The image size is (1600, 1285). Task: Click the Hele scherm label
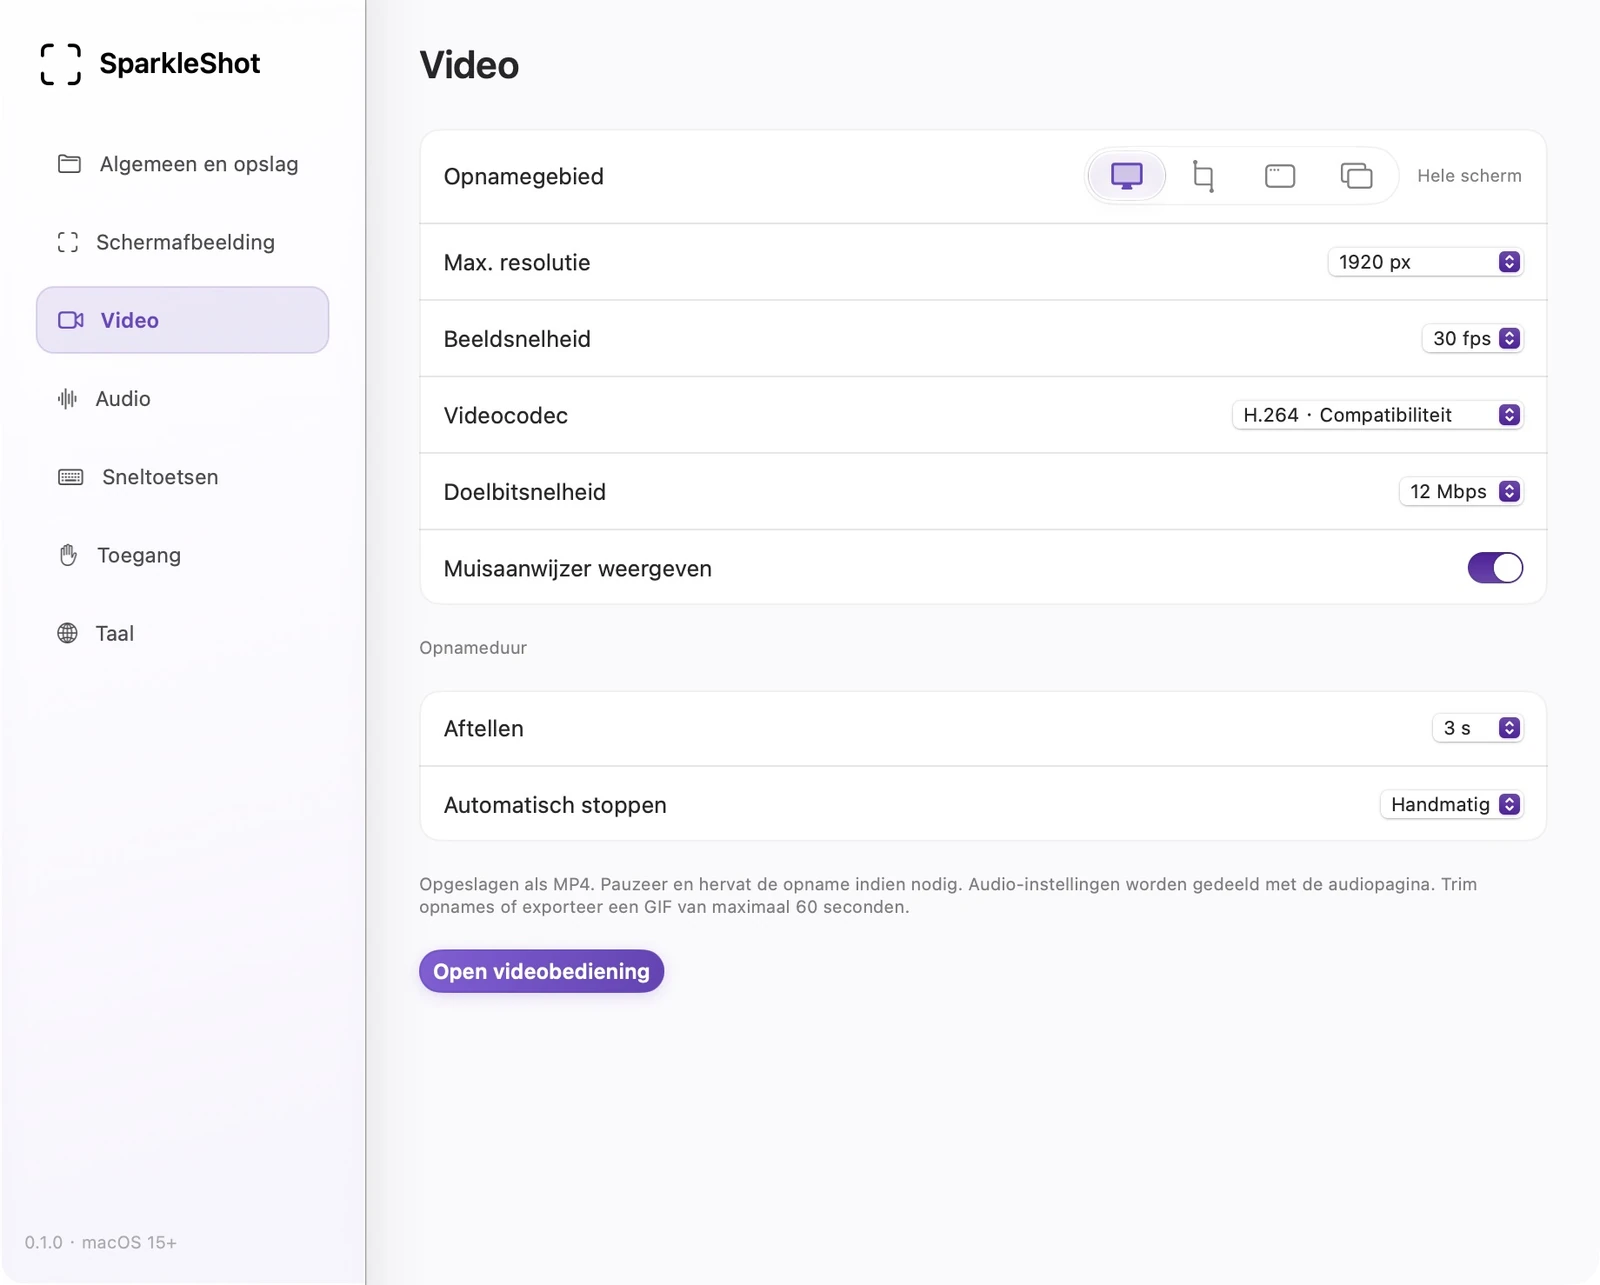tap(1469, 176)
